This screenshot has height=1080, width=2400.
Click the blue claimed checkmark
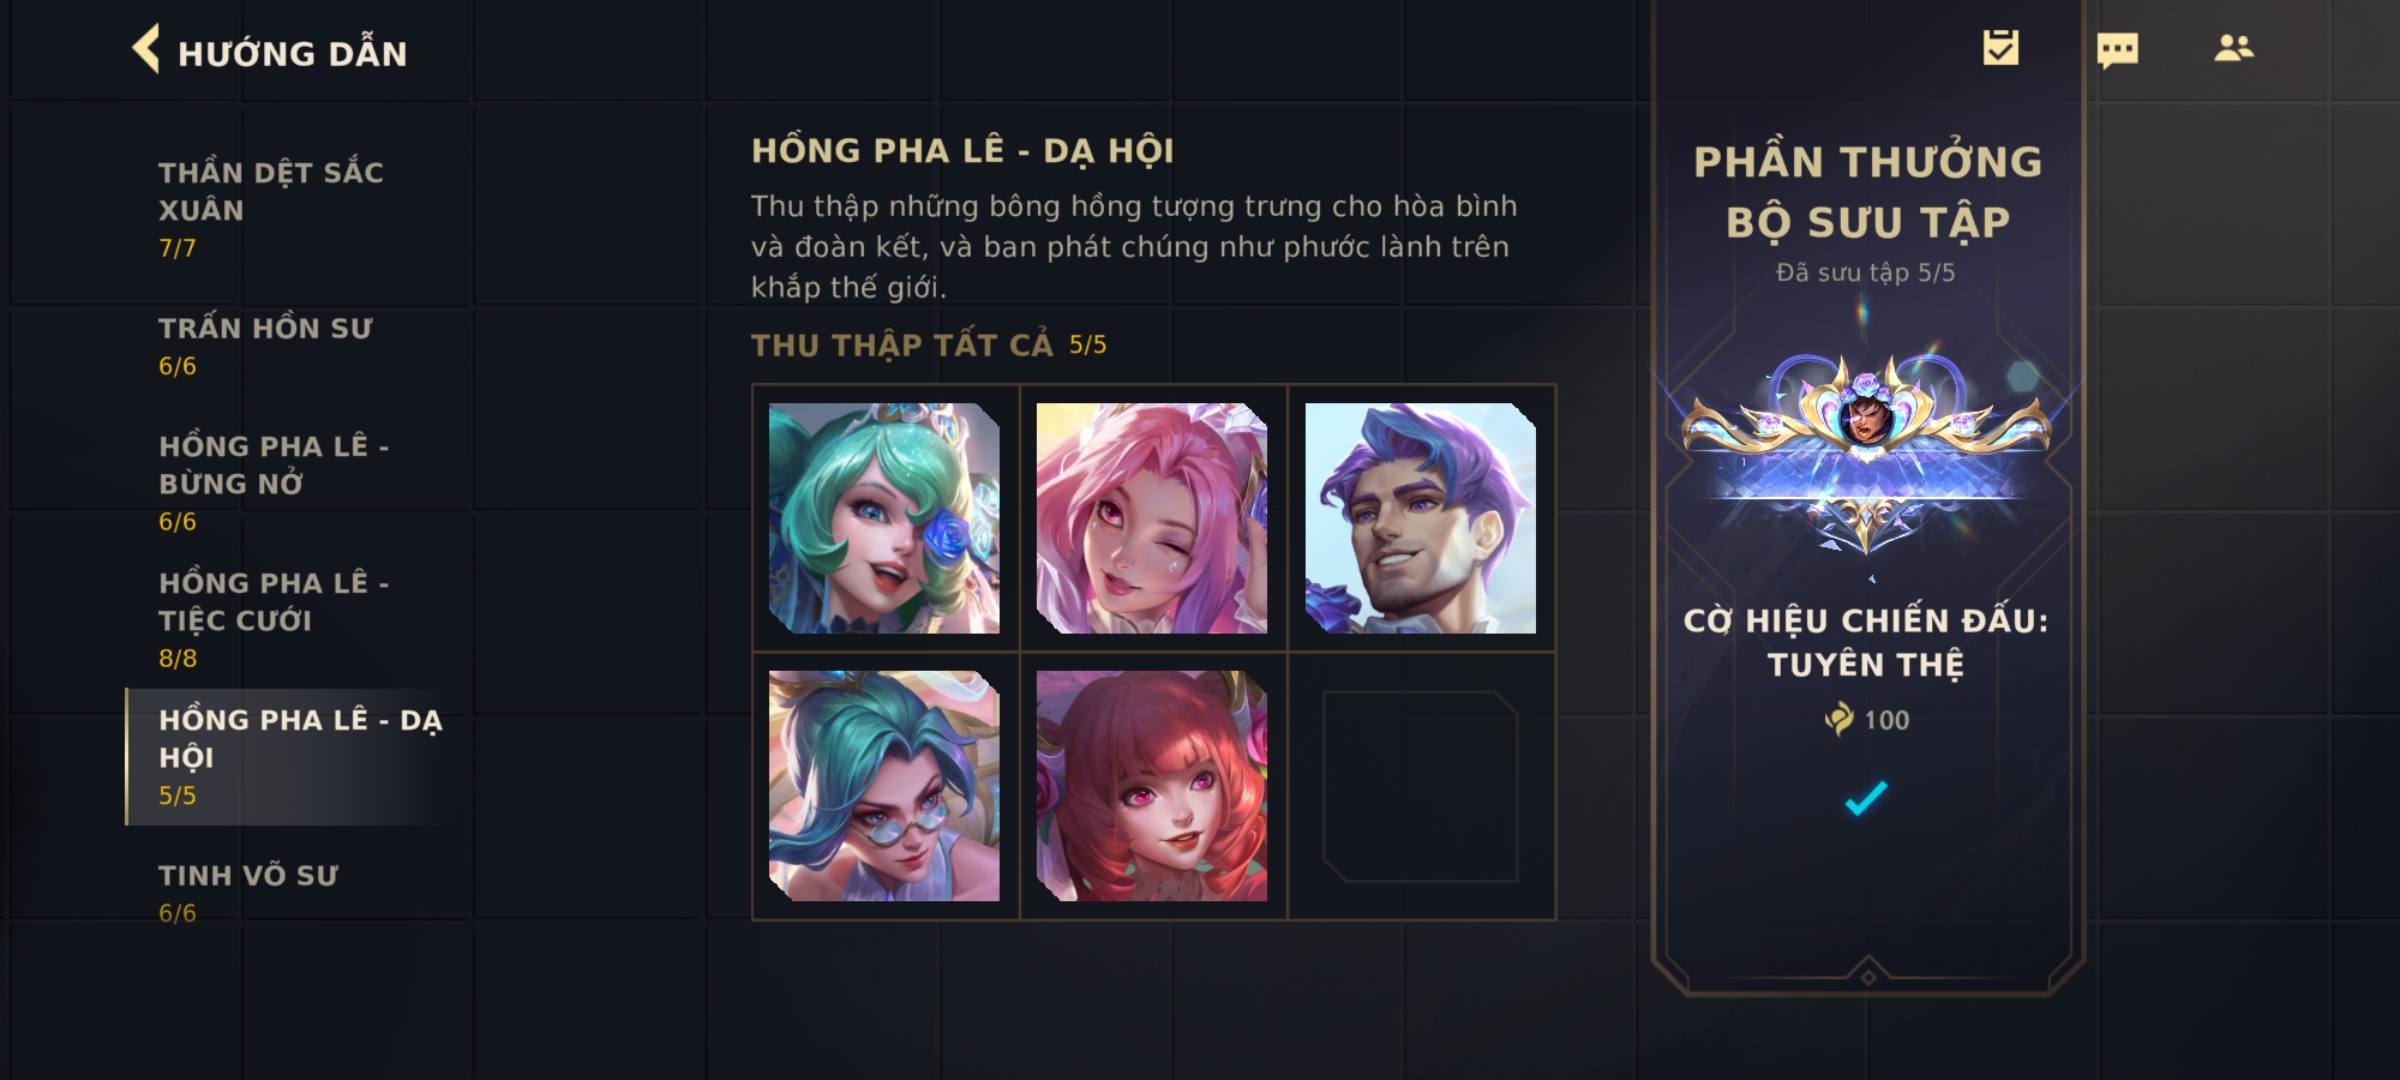pos(1866,798)
